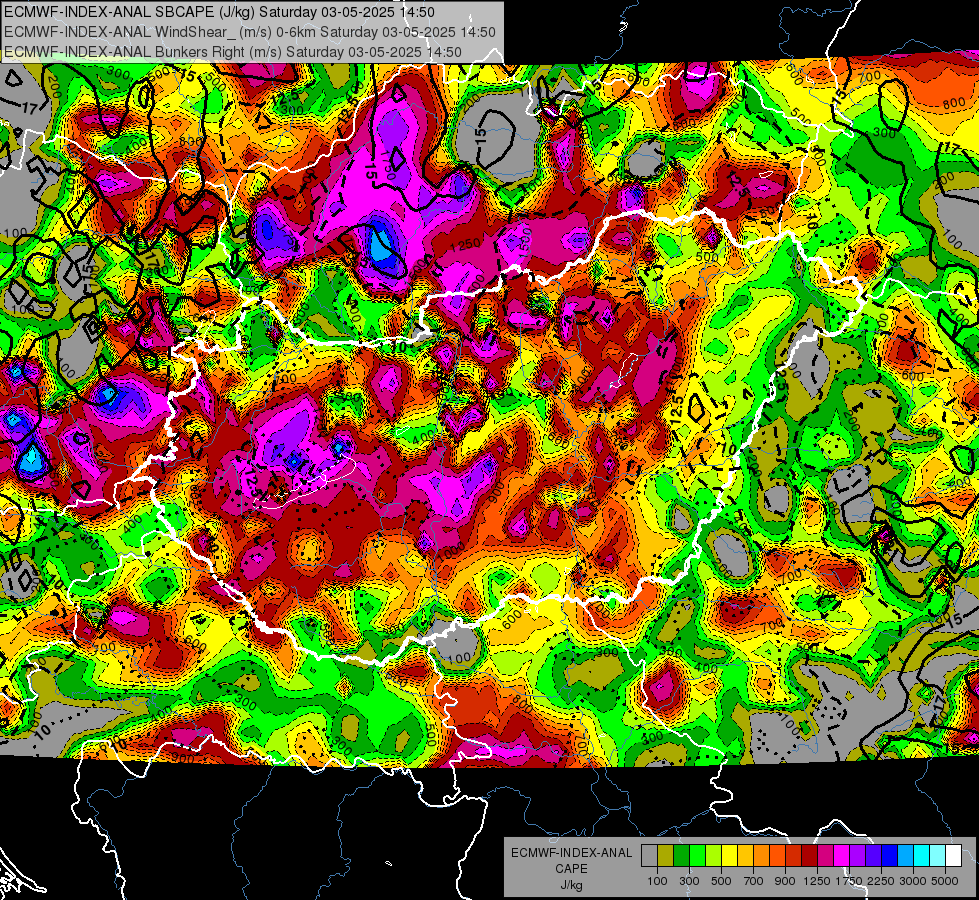Click the 100 value under the legend

pos(657,881)
